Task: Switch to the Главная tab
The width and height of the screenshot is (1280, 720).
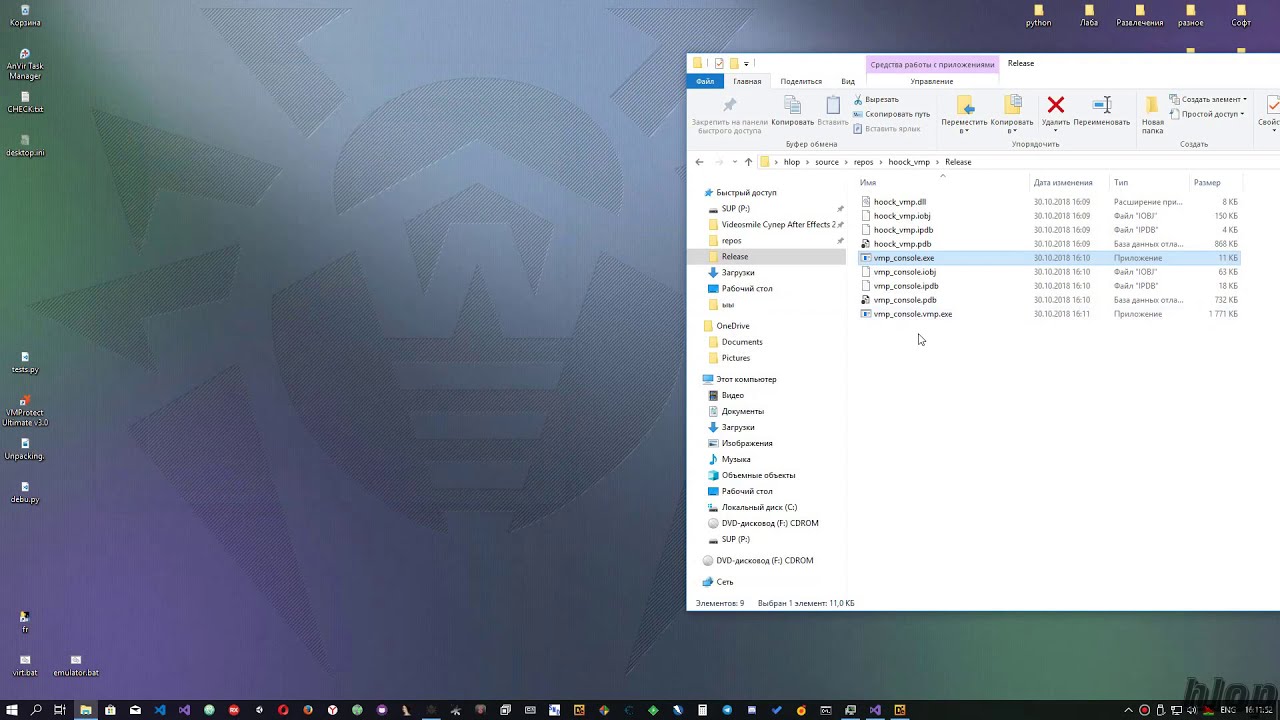Action: click(747, 81)
